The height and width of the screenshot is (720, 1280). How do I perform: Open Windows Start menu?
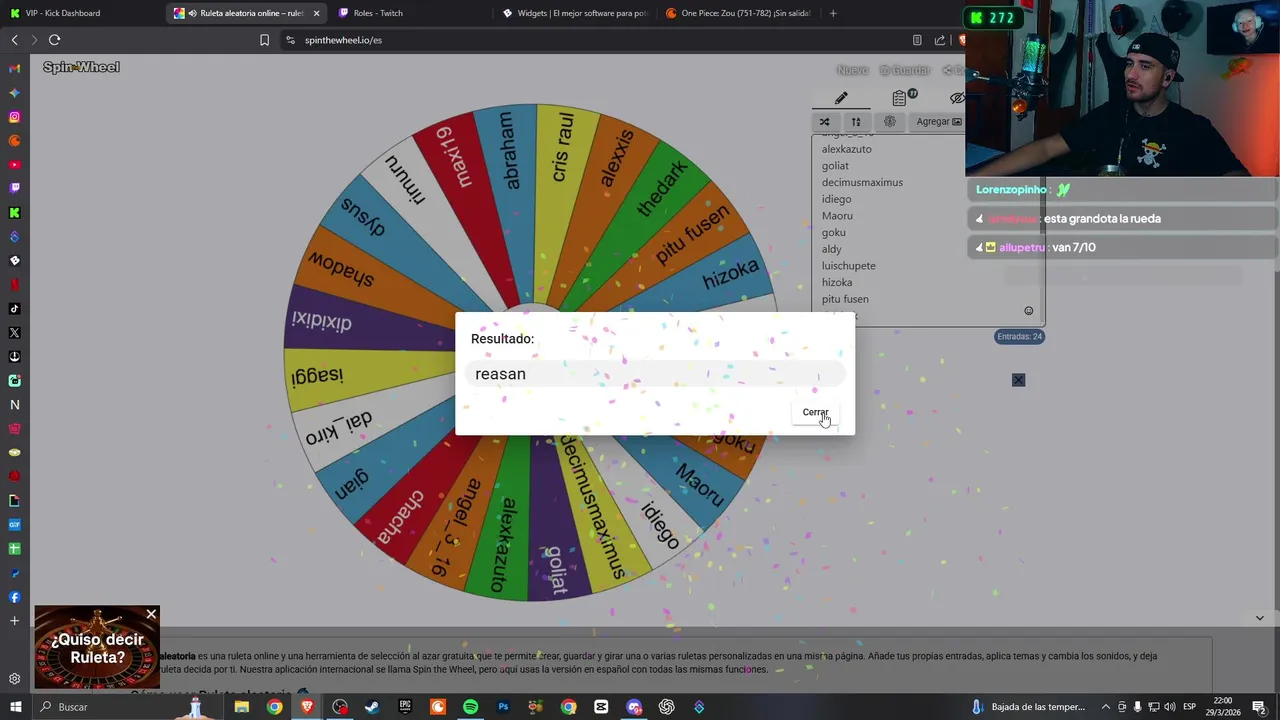point(15,707)
